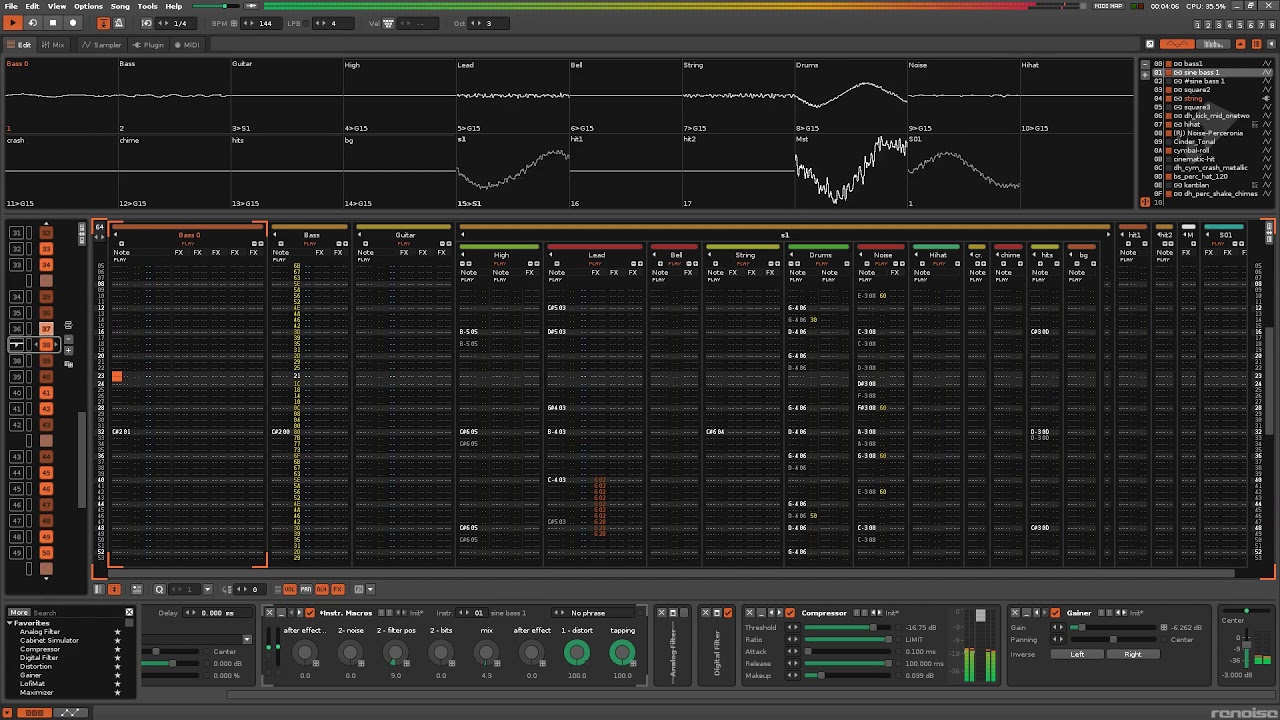Click the More button in device list

[19, 612]
